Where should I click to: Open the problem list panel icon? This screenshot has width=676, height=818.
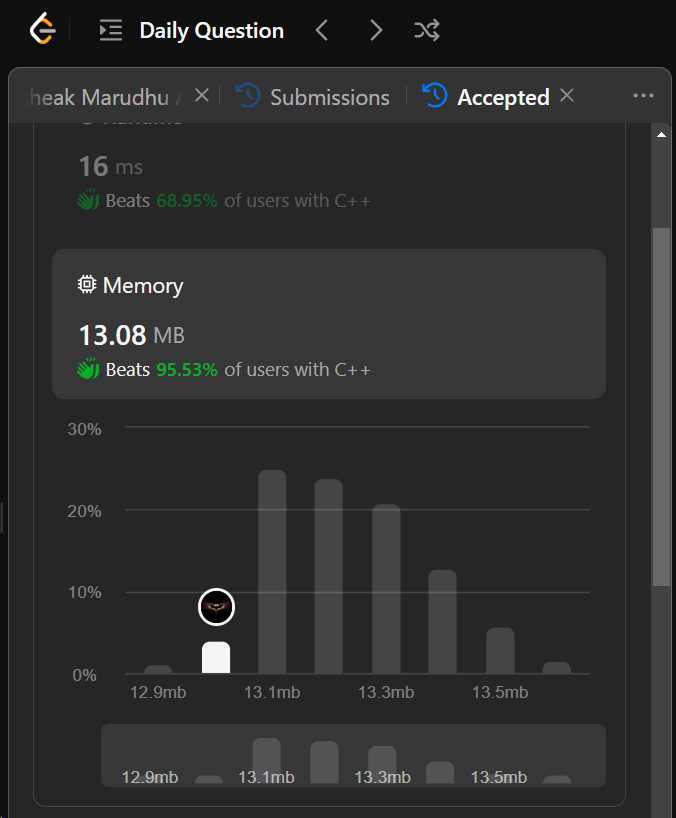point(110,31)
